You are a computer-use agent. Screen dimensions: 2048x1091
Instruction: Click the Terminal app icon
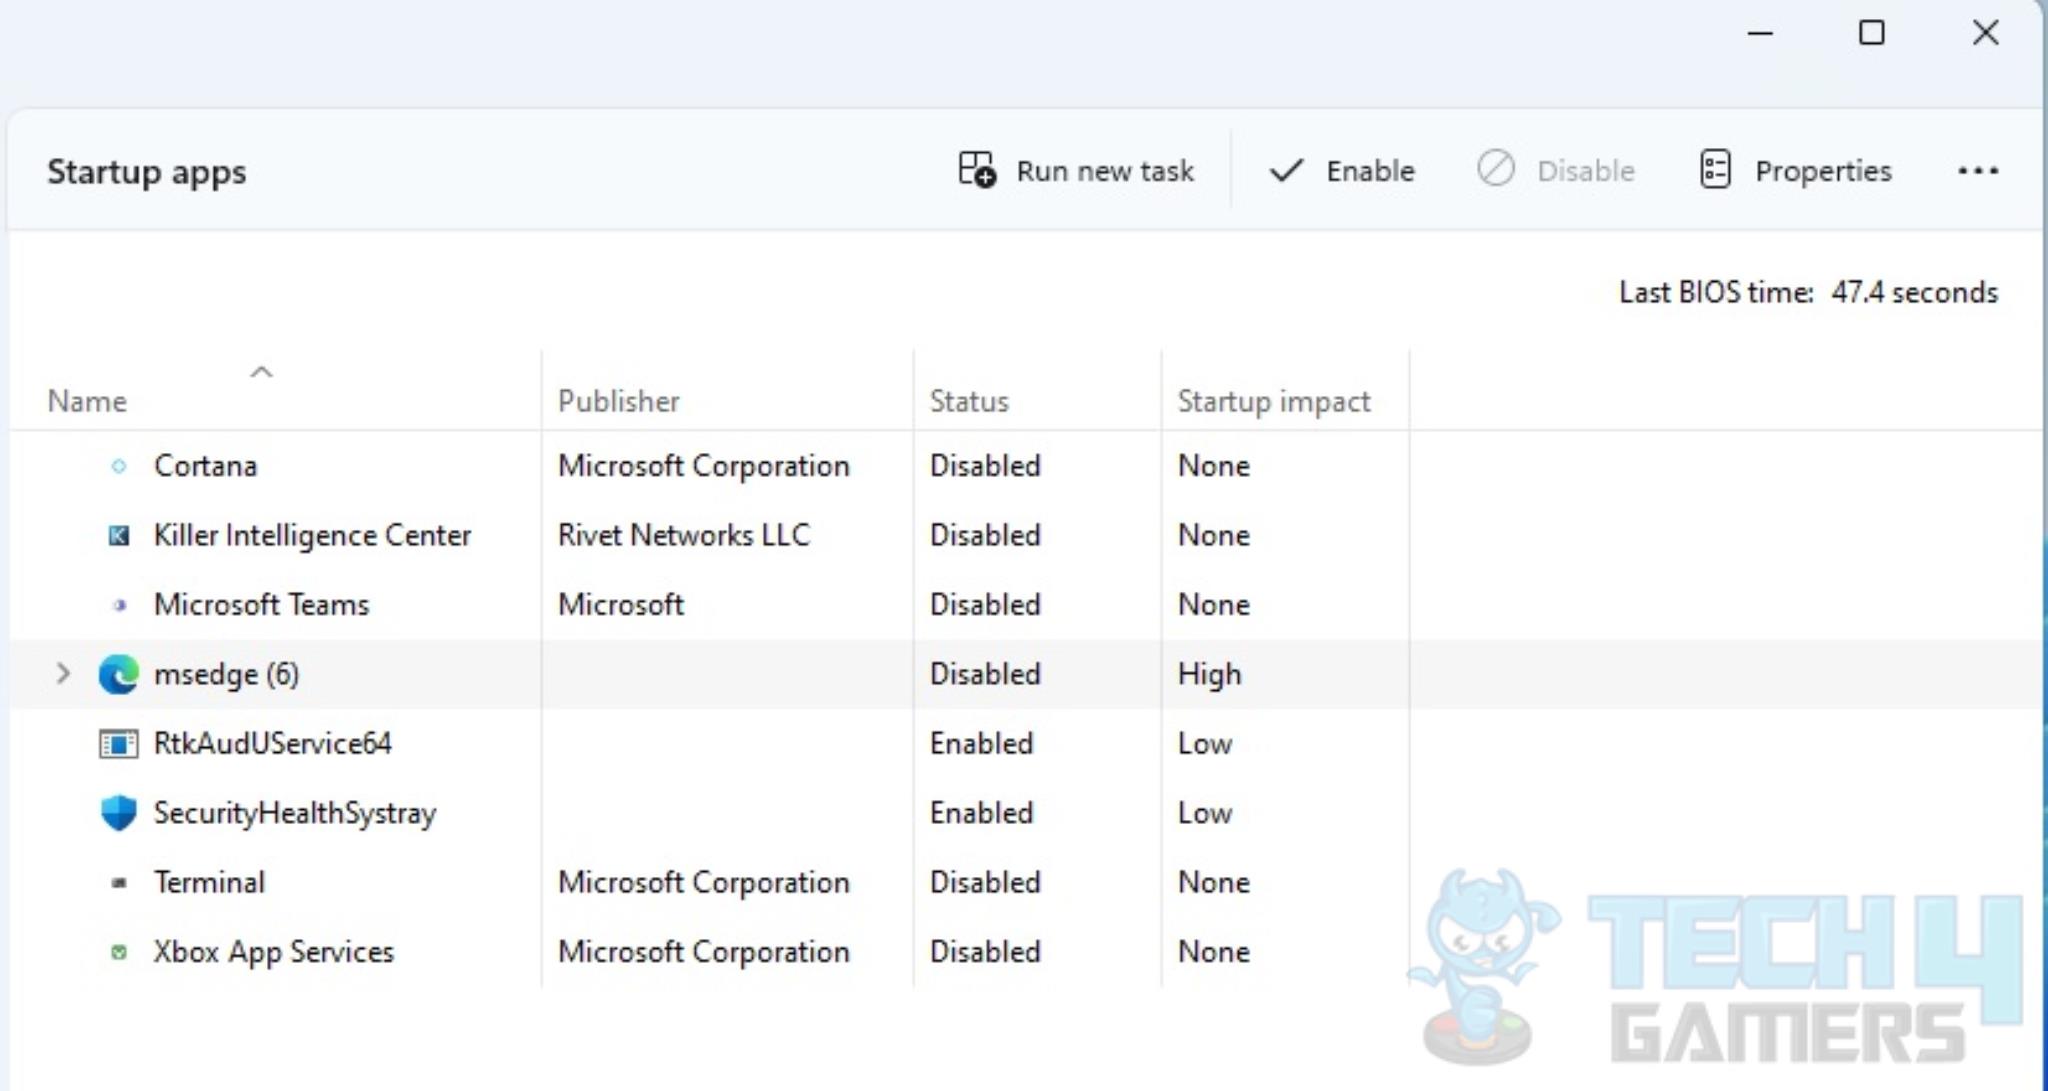119,883
